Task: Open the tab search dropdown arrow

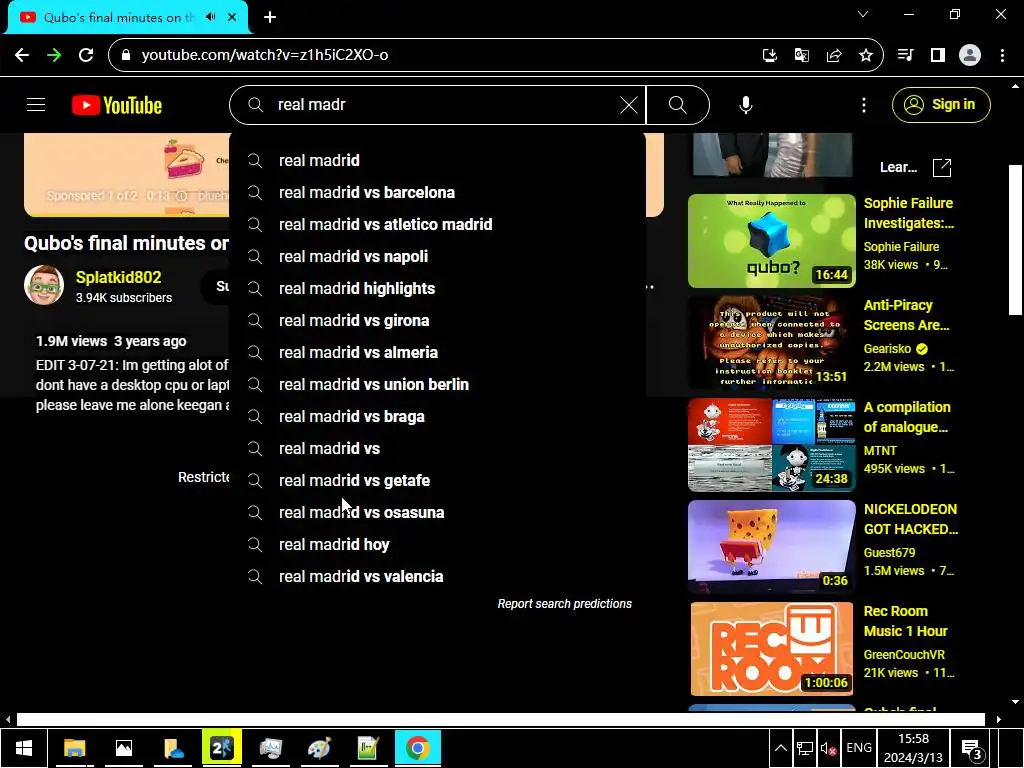Action: point(863,14)
